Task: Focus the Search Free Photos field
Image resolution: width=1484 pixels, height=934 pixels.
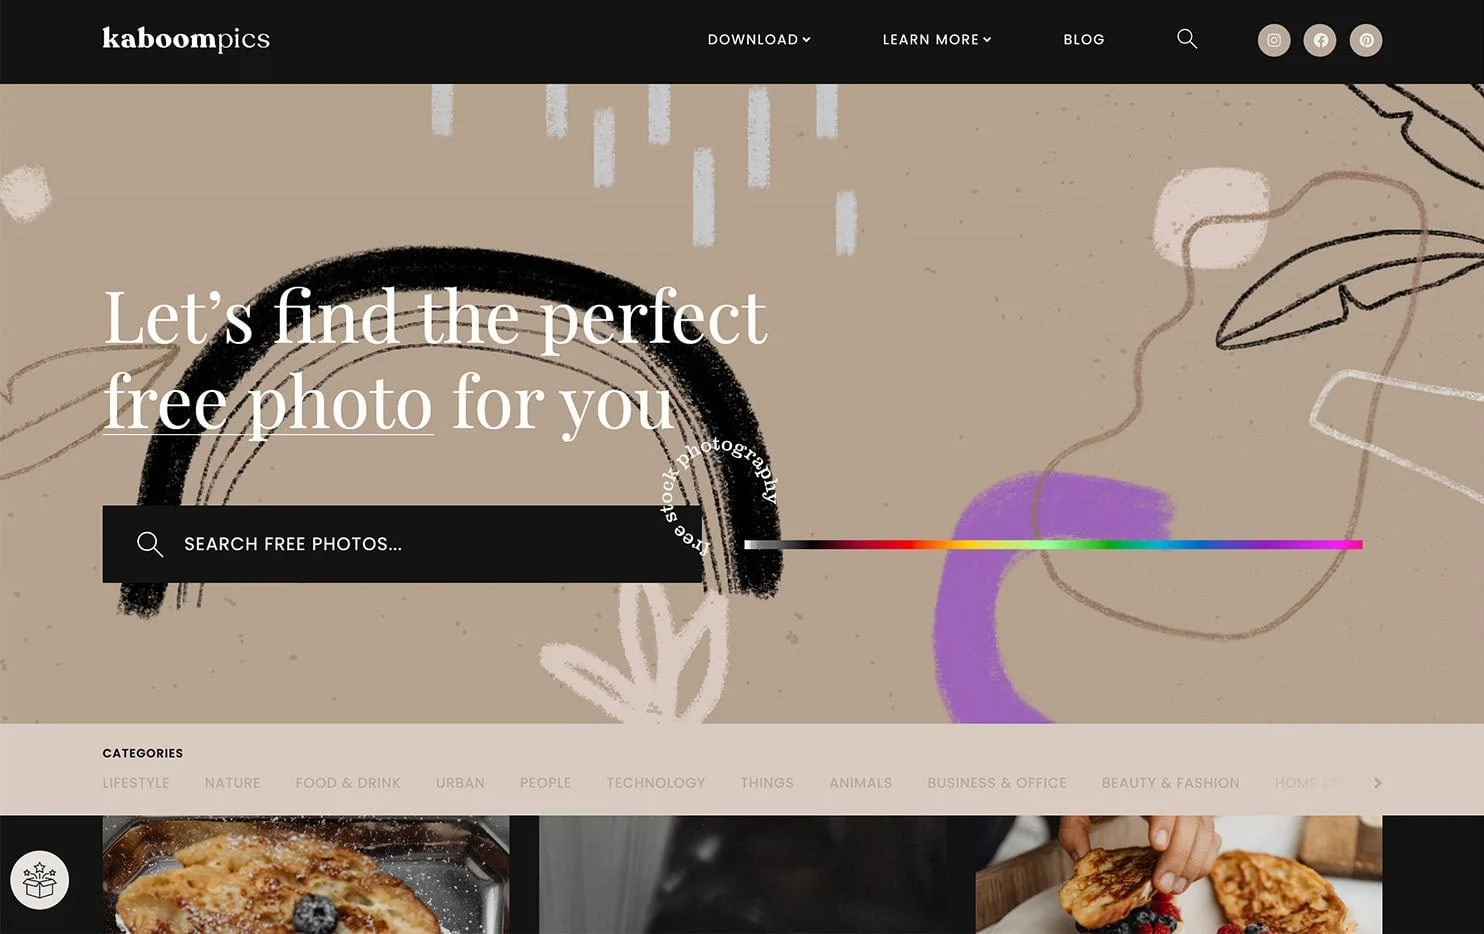Action: [x=402, y=544]
